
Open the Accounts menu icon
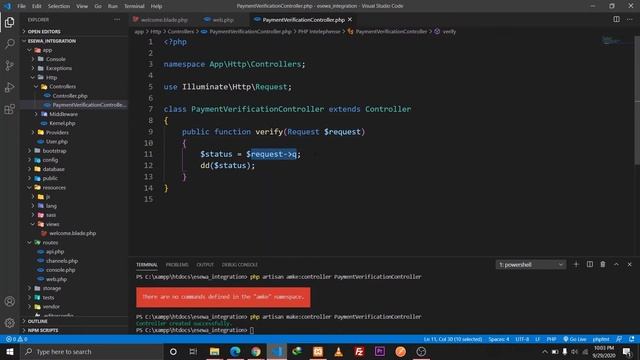coord(9,302)
